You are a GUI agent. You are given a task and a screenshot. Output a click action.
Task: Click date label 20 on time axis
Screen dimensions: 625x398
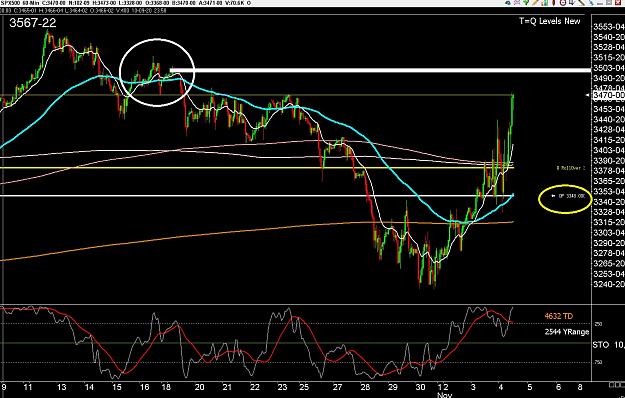click(199, 387)
